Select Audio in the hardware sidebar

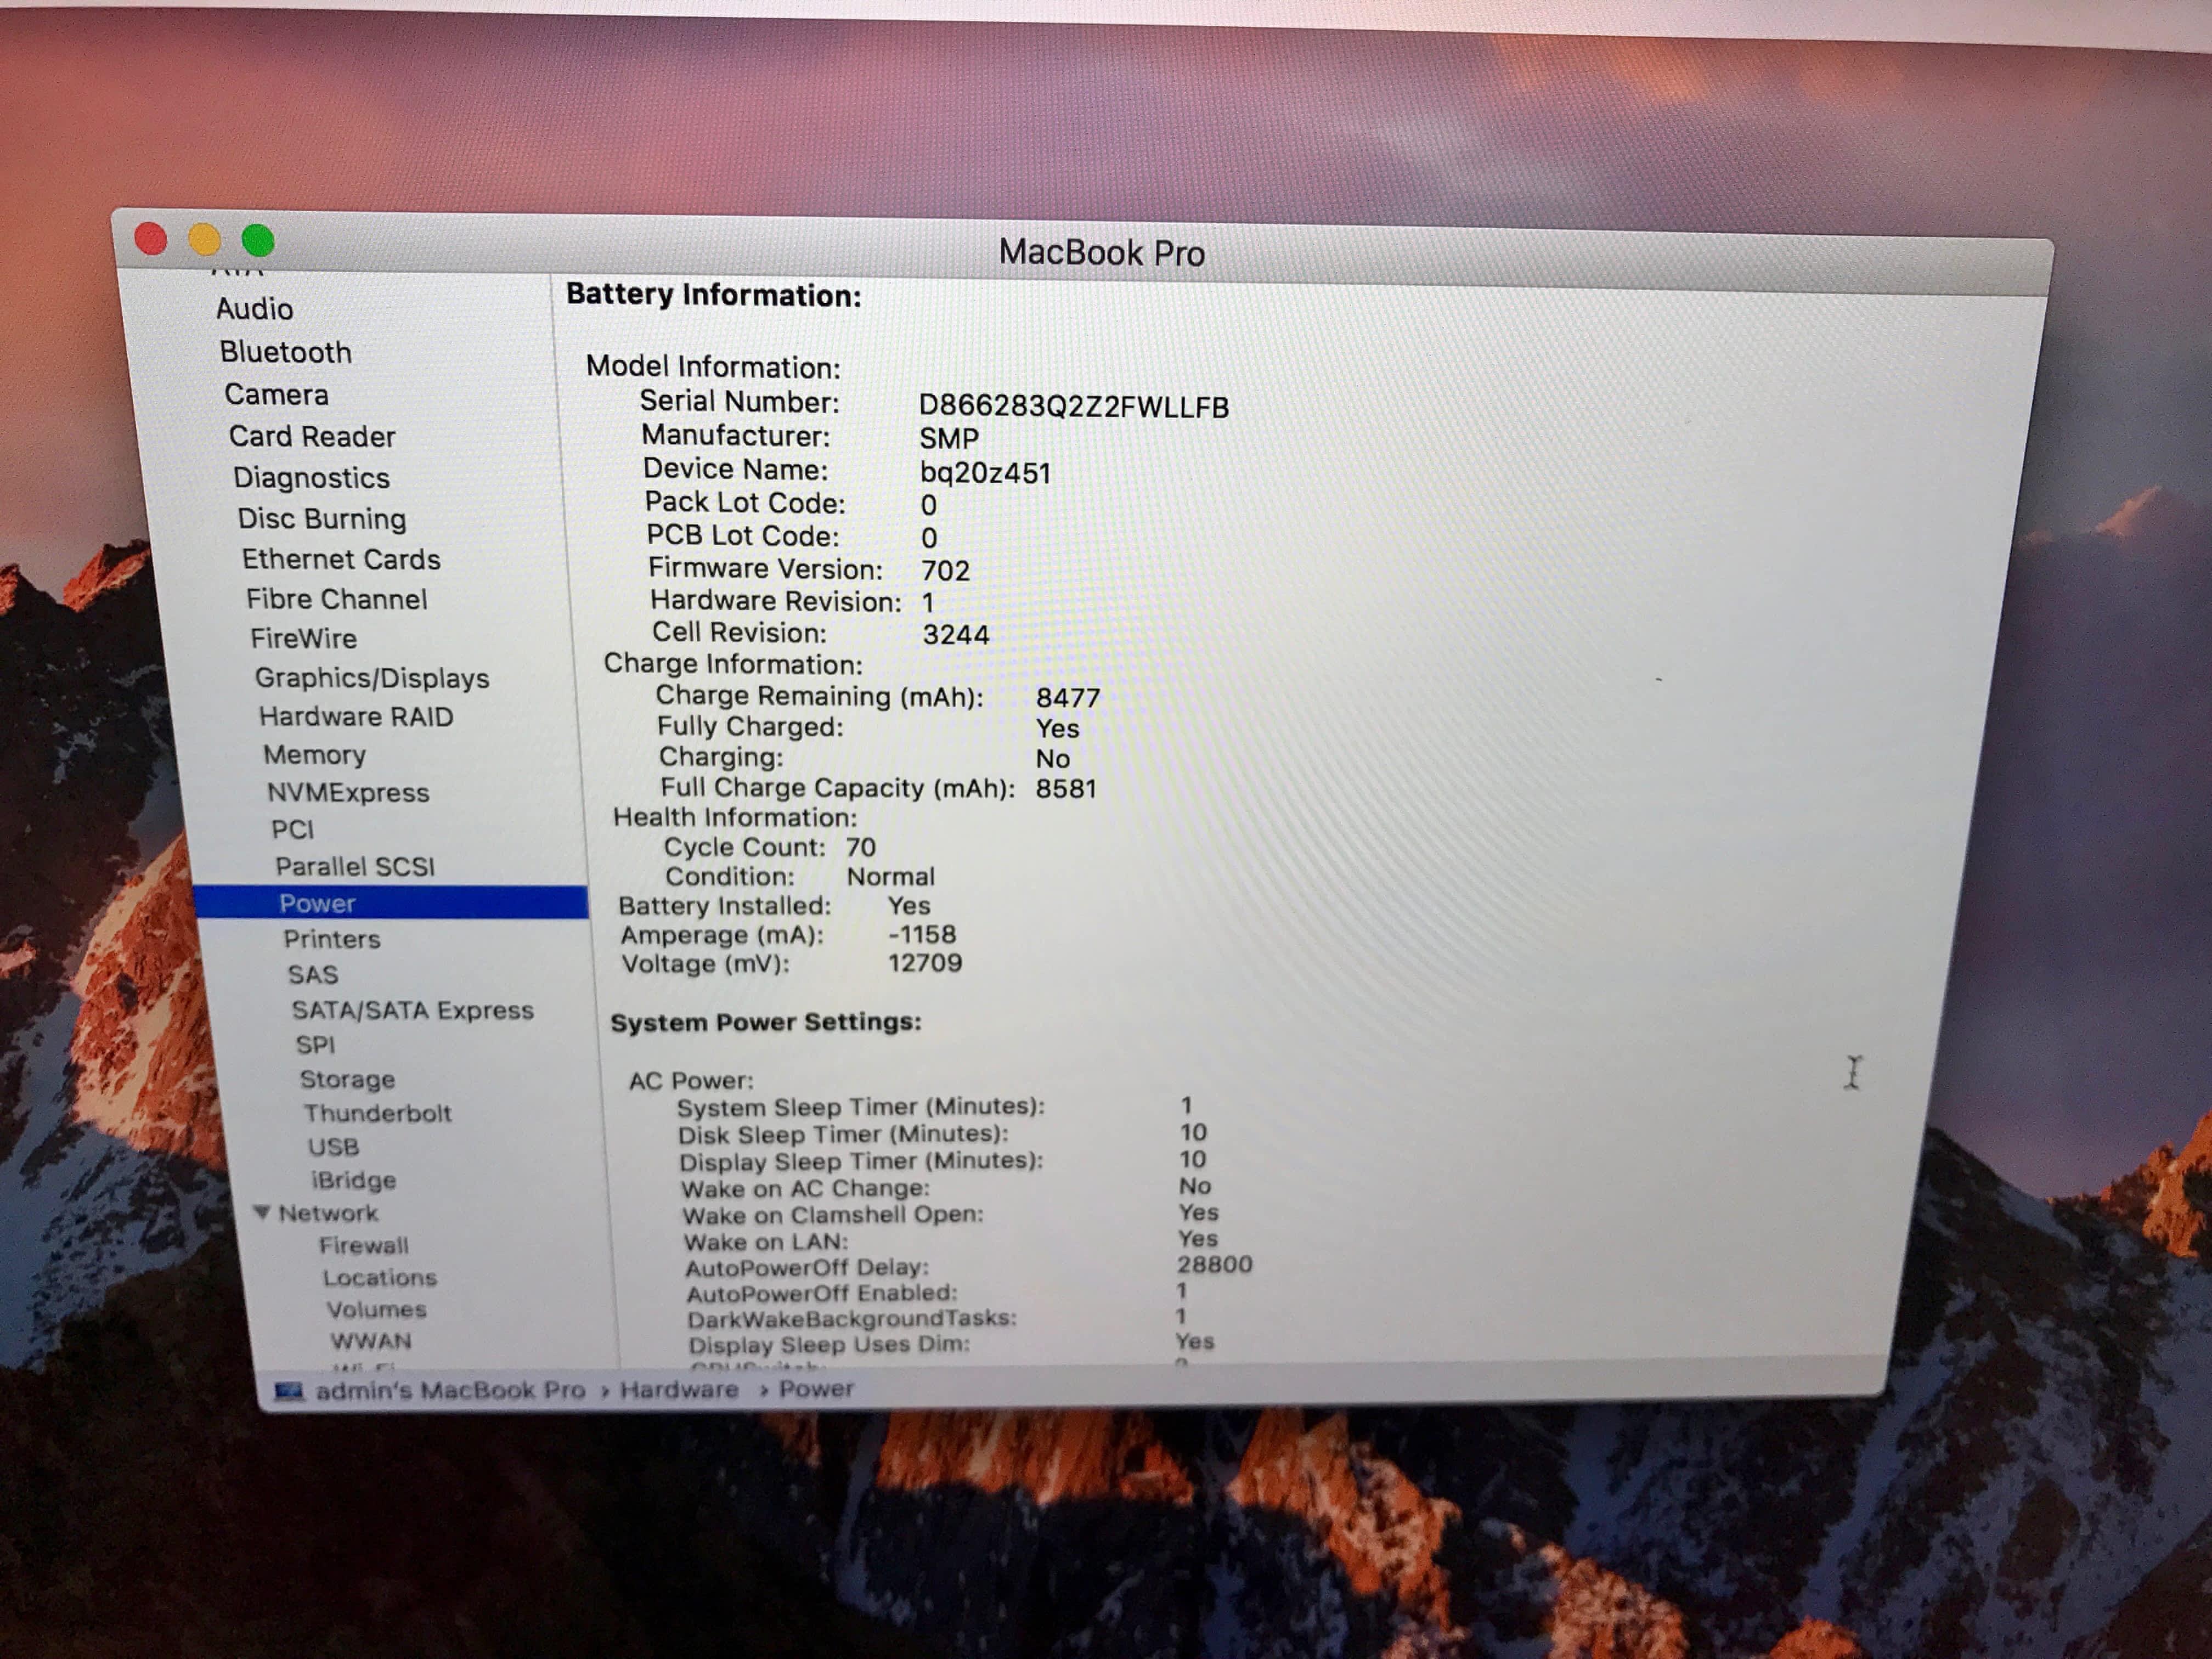click(x=254, y=309)
